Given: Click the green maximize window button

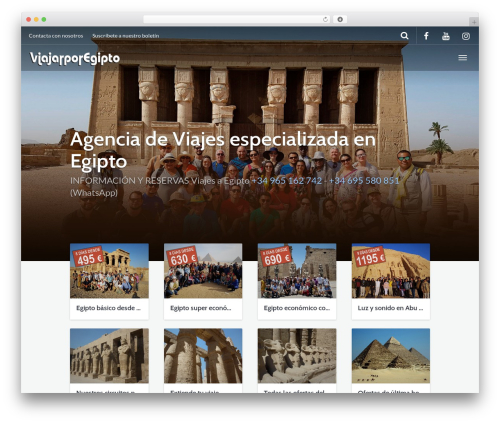Looking at the screenshot, I should coord(44,19).
